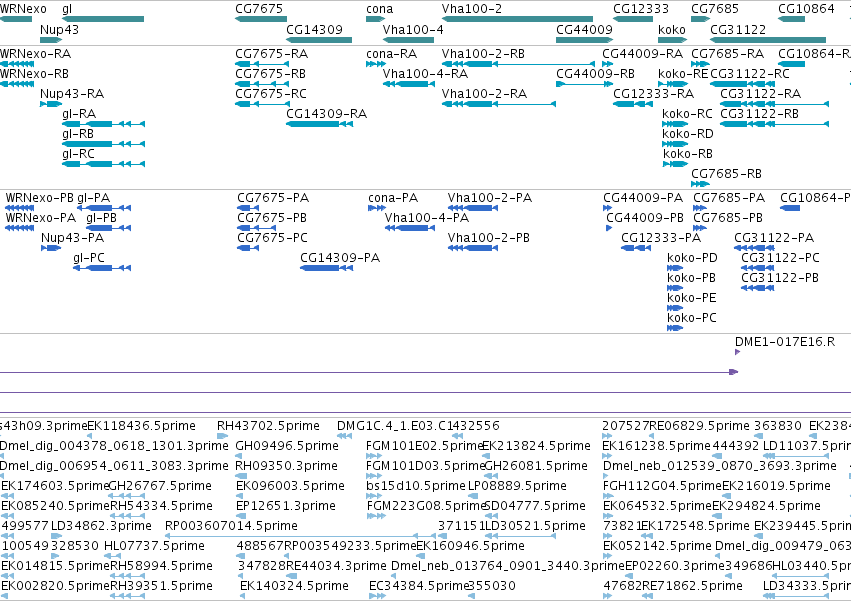851x601 pixels.
Task: Click the EC34384.5prime EST label
Action: click(x=418, y=586)
